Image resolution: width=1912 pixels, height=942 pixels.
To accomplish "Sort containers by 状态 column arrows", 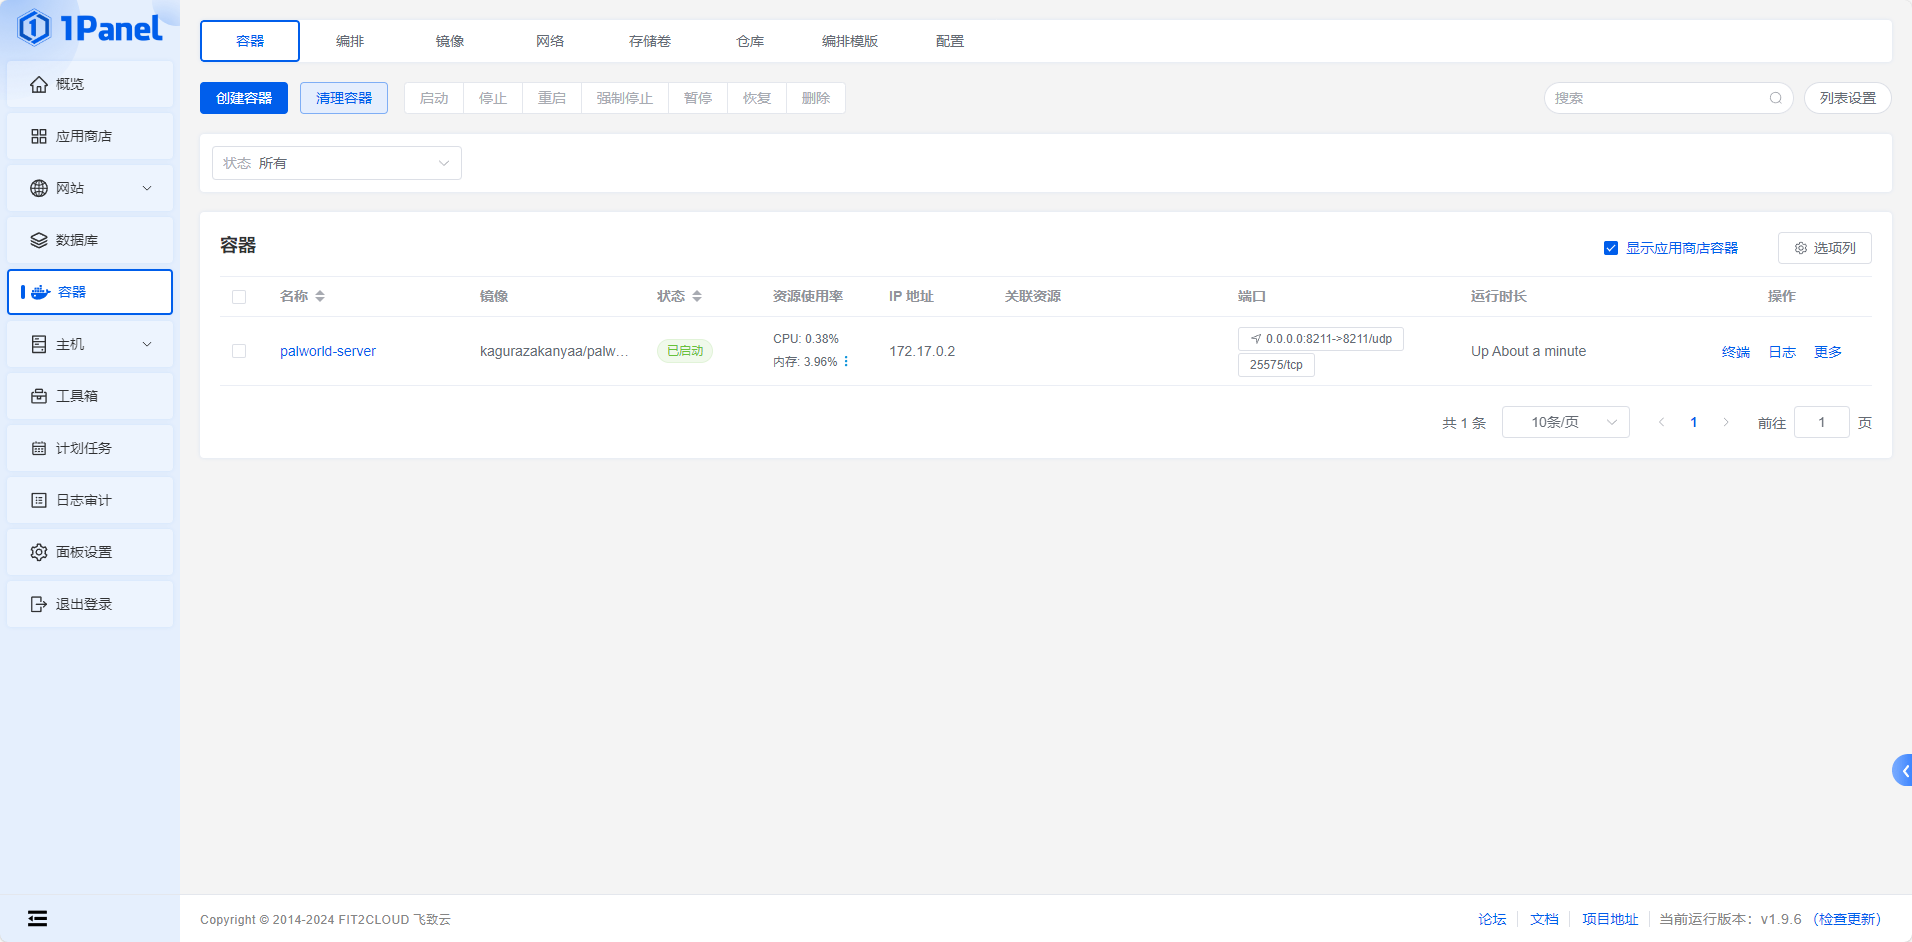I will (x=697, y=296).
